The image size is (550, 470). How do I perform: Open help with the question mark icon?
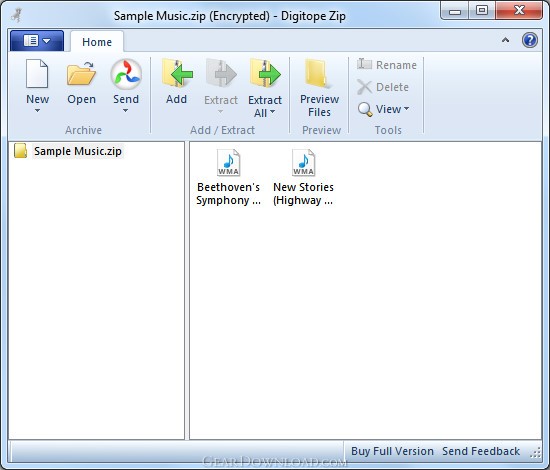point(530,40)
